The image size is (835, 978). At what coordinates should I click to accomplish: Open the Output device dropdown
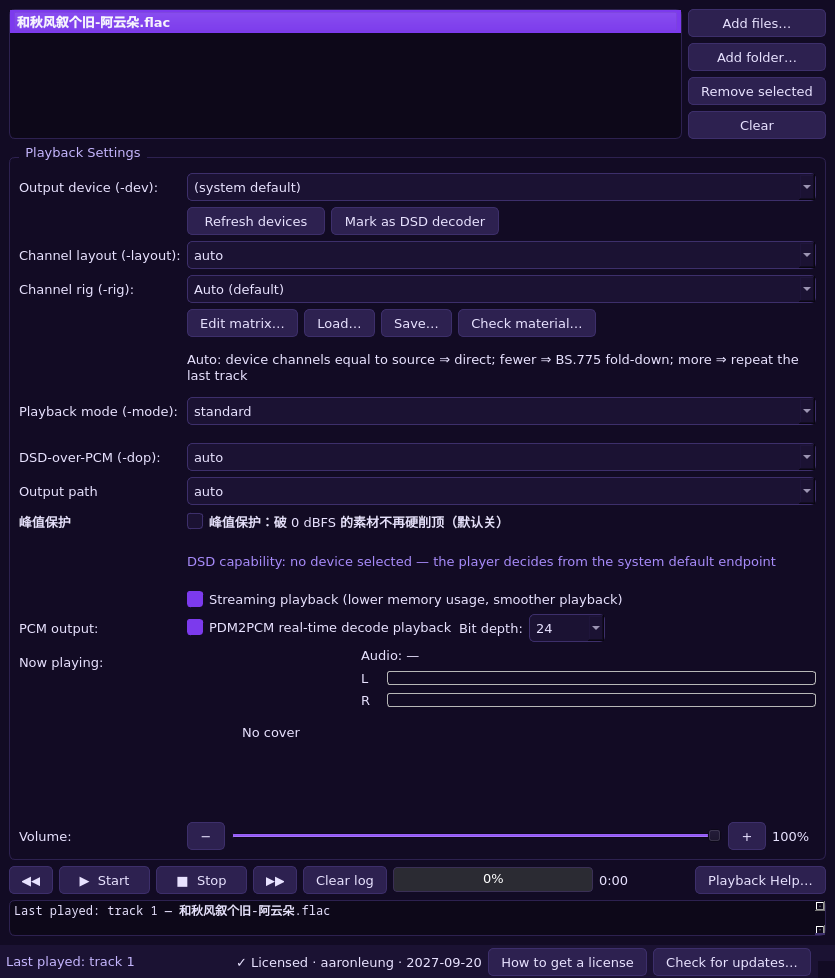click(x=501, y=187)
